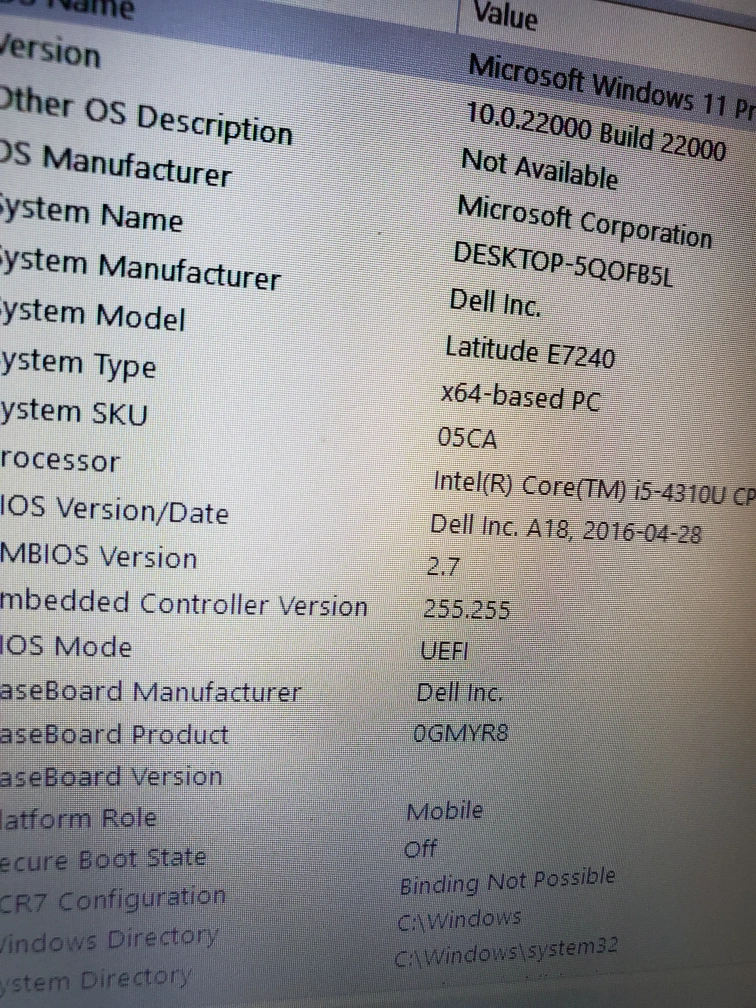Select the value Microsoft Windows 11 Pro
756x1008 pixels.
coord(611,87)
